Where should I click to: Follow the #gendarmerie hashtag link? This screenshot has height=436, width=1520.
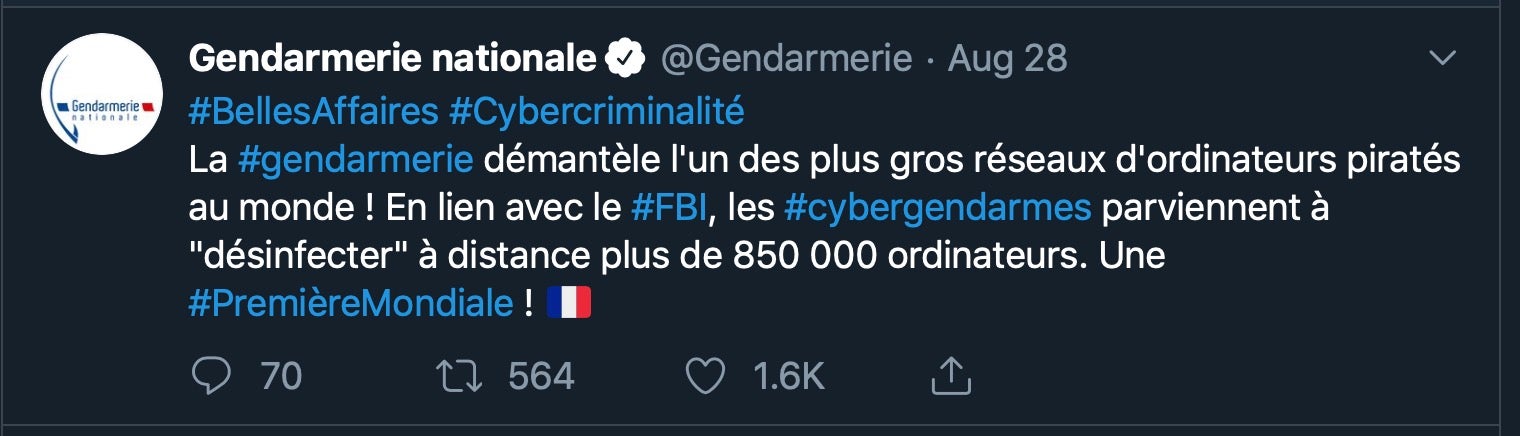[355, 160]
